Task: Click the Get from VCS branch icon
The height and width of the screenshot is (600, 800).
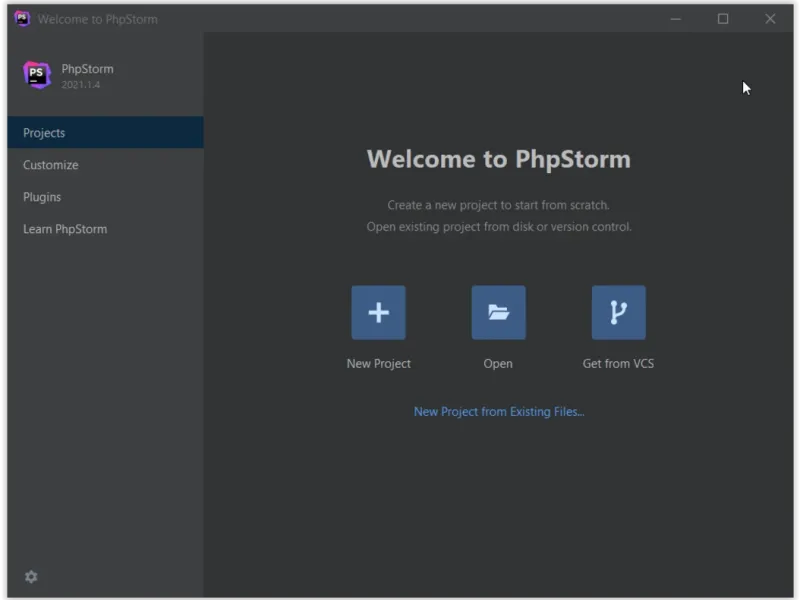Action: [x=618, y=312]
